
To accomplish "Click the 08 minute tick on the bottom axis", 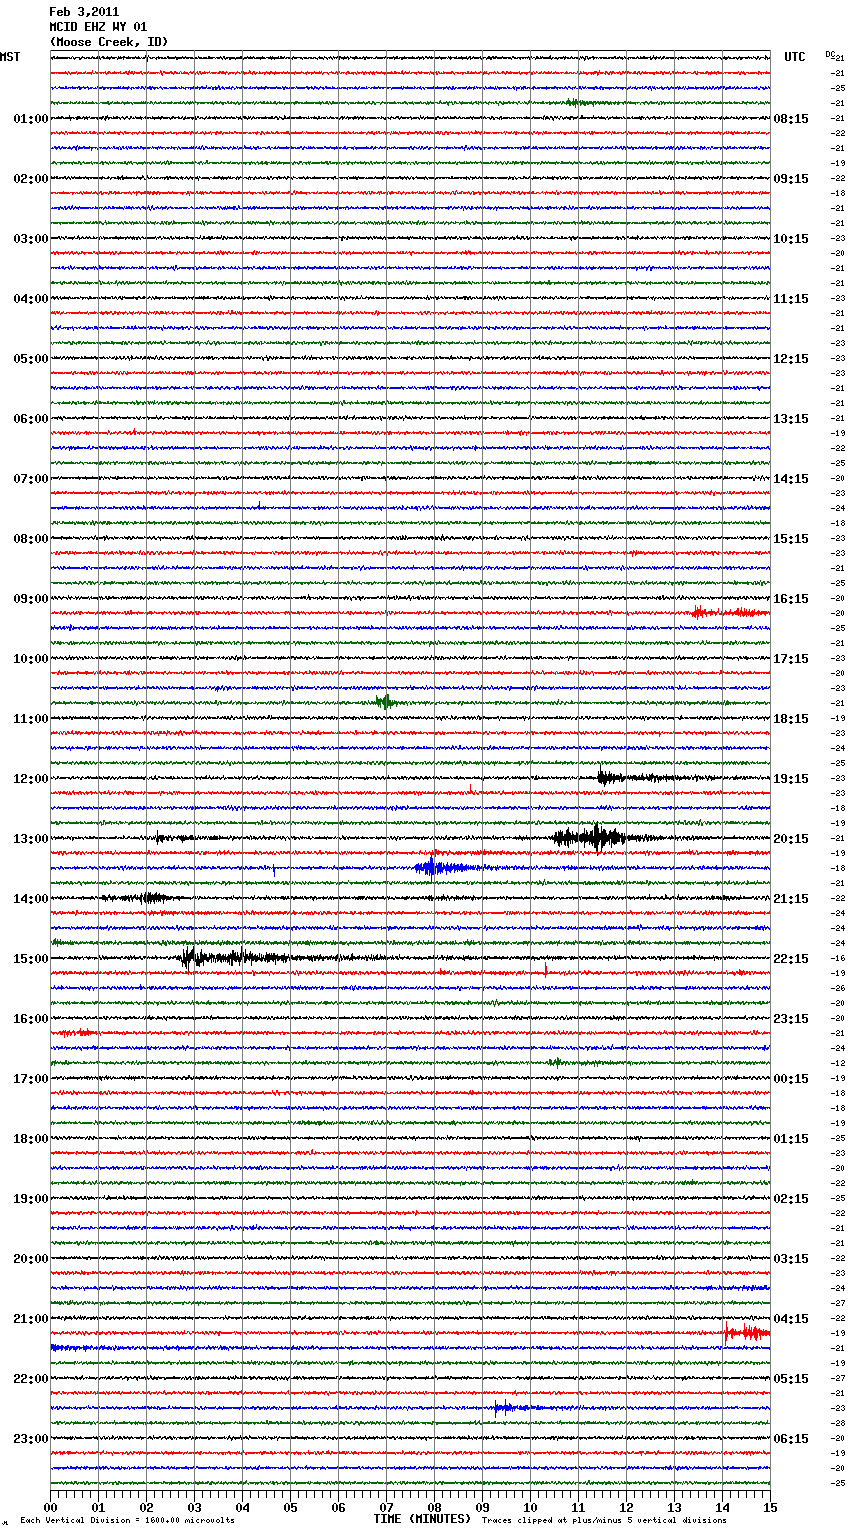I will 434,1506.
